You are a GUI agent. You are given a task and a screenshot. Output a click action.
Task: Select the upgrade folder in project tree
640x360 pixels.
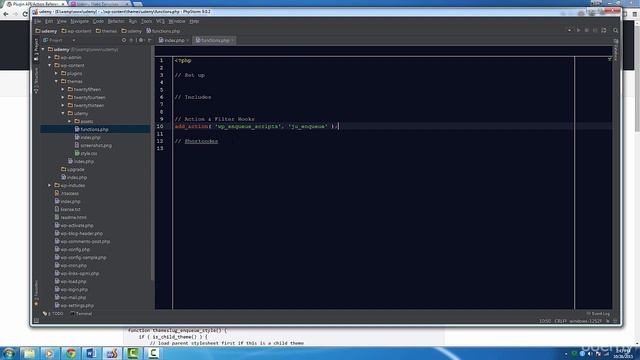73,169
